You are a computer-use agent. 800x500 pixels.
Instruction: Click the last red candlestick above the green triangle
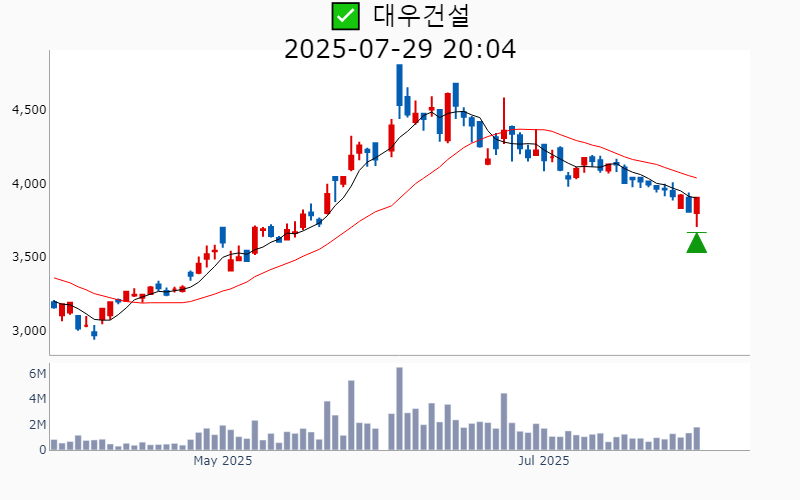click(x=696, y=211)
